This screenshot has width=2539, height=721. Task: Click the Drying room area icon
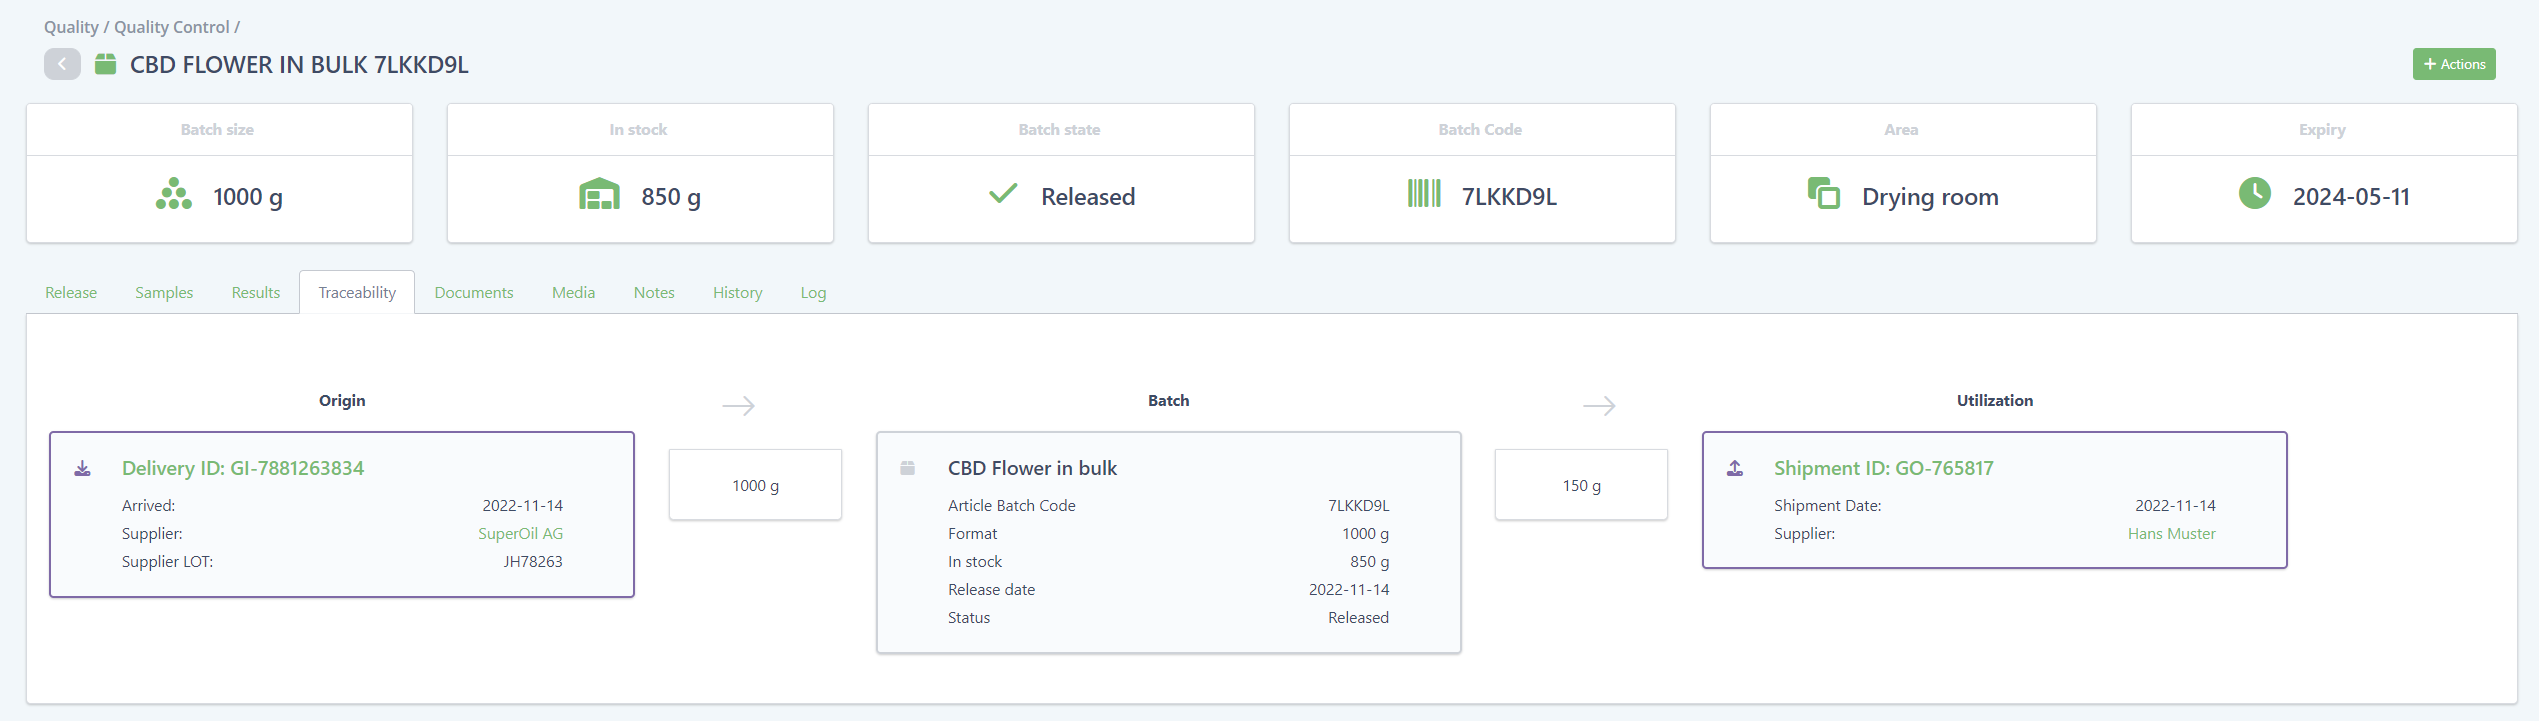pos(1823,193)
